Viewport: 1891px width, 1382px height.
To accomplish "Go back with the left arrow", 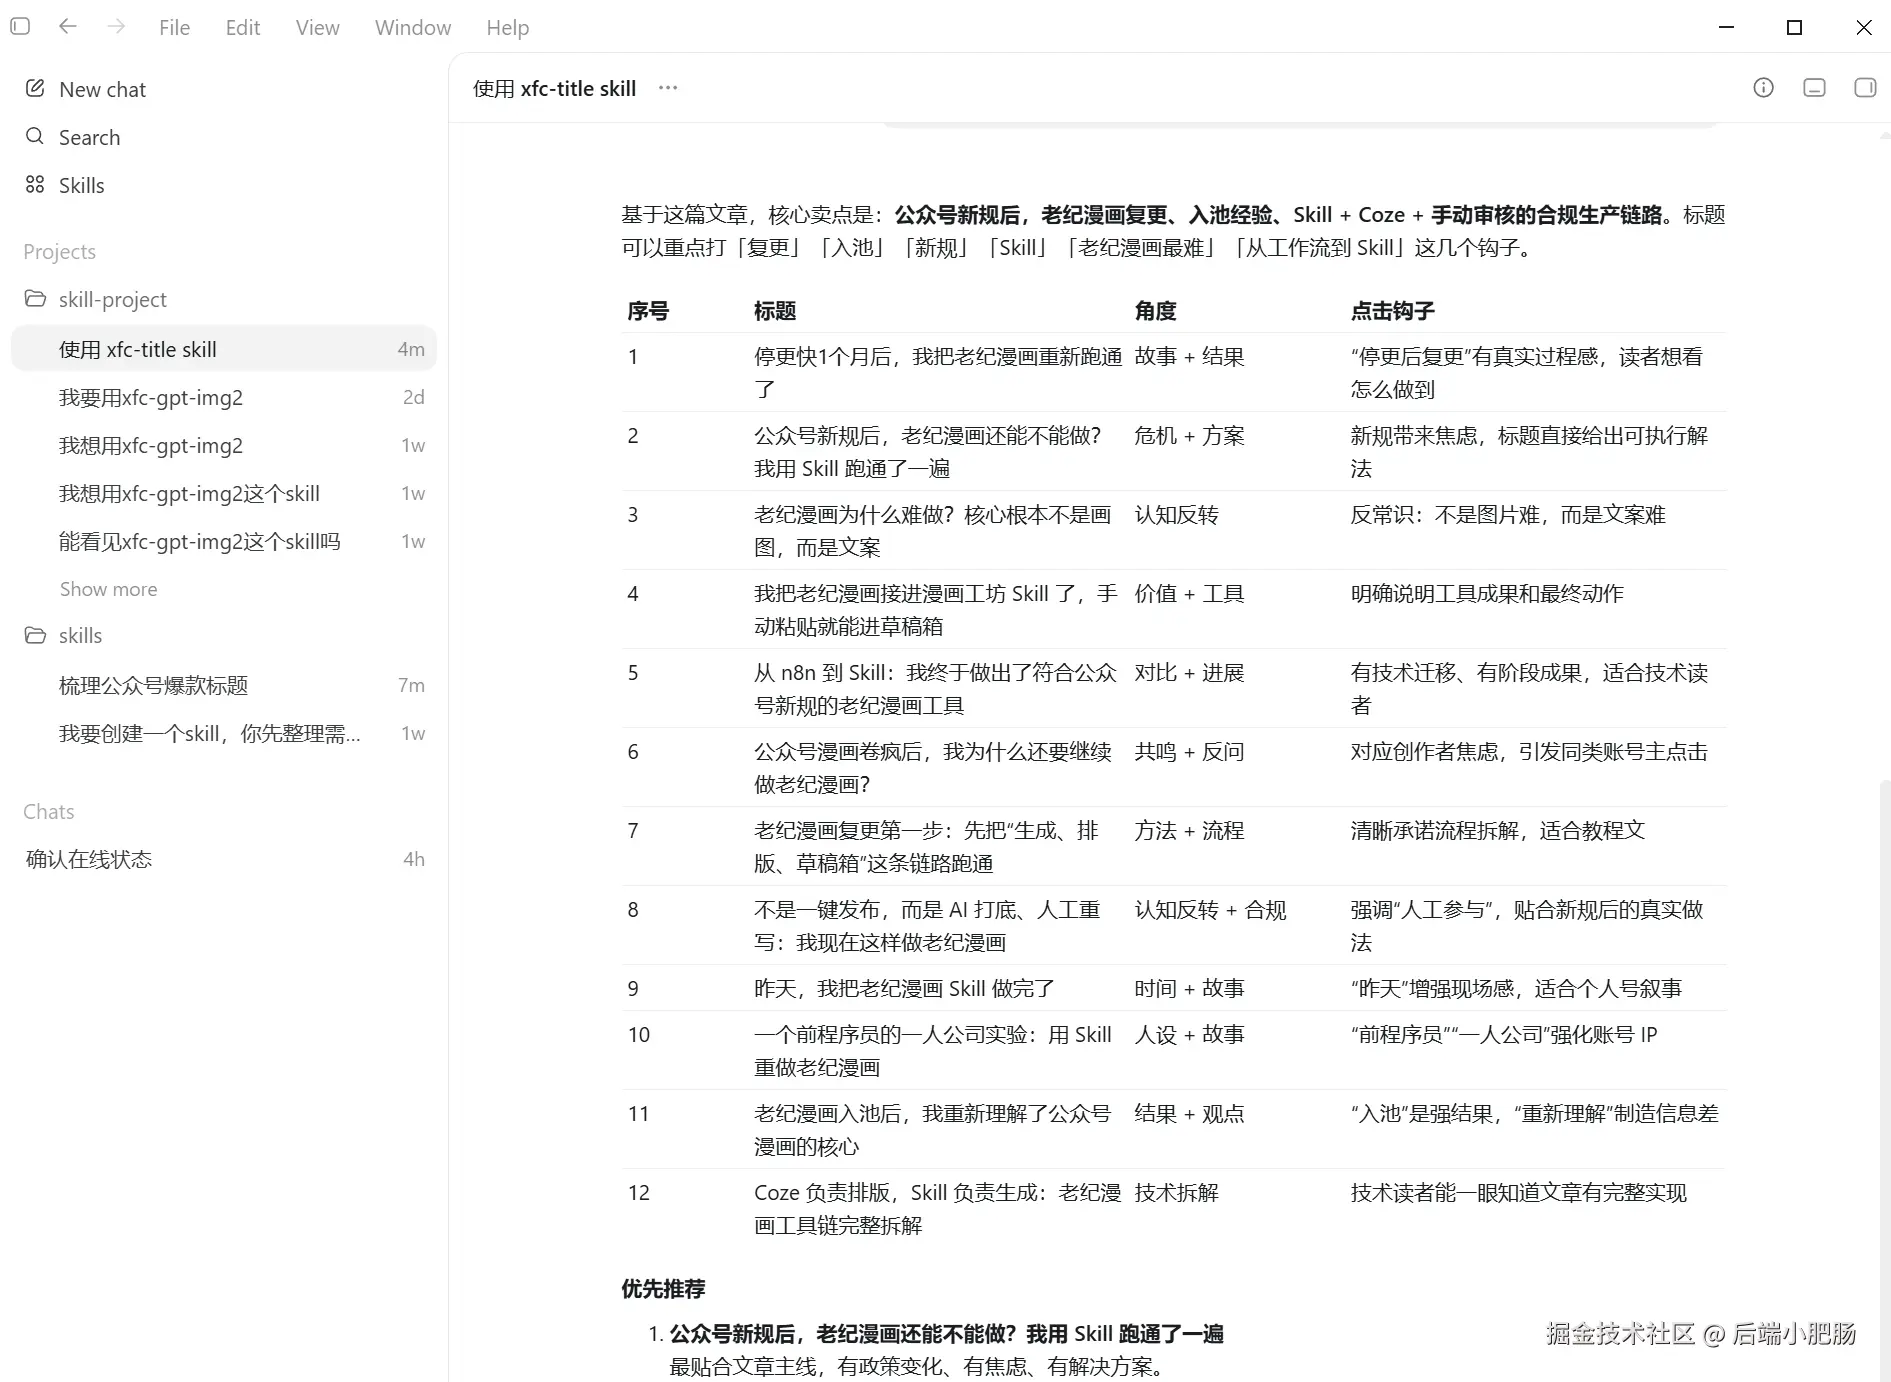I will click(68, 27).
